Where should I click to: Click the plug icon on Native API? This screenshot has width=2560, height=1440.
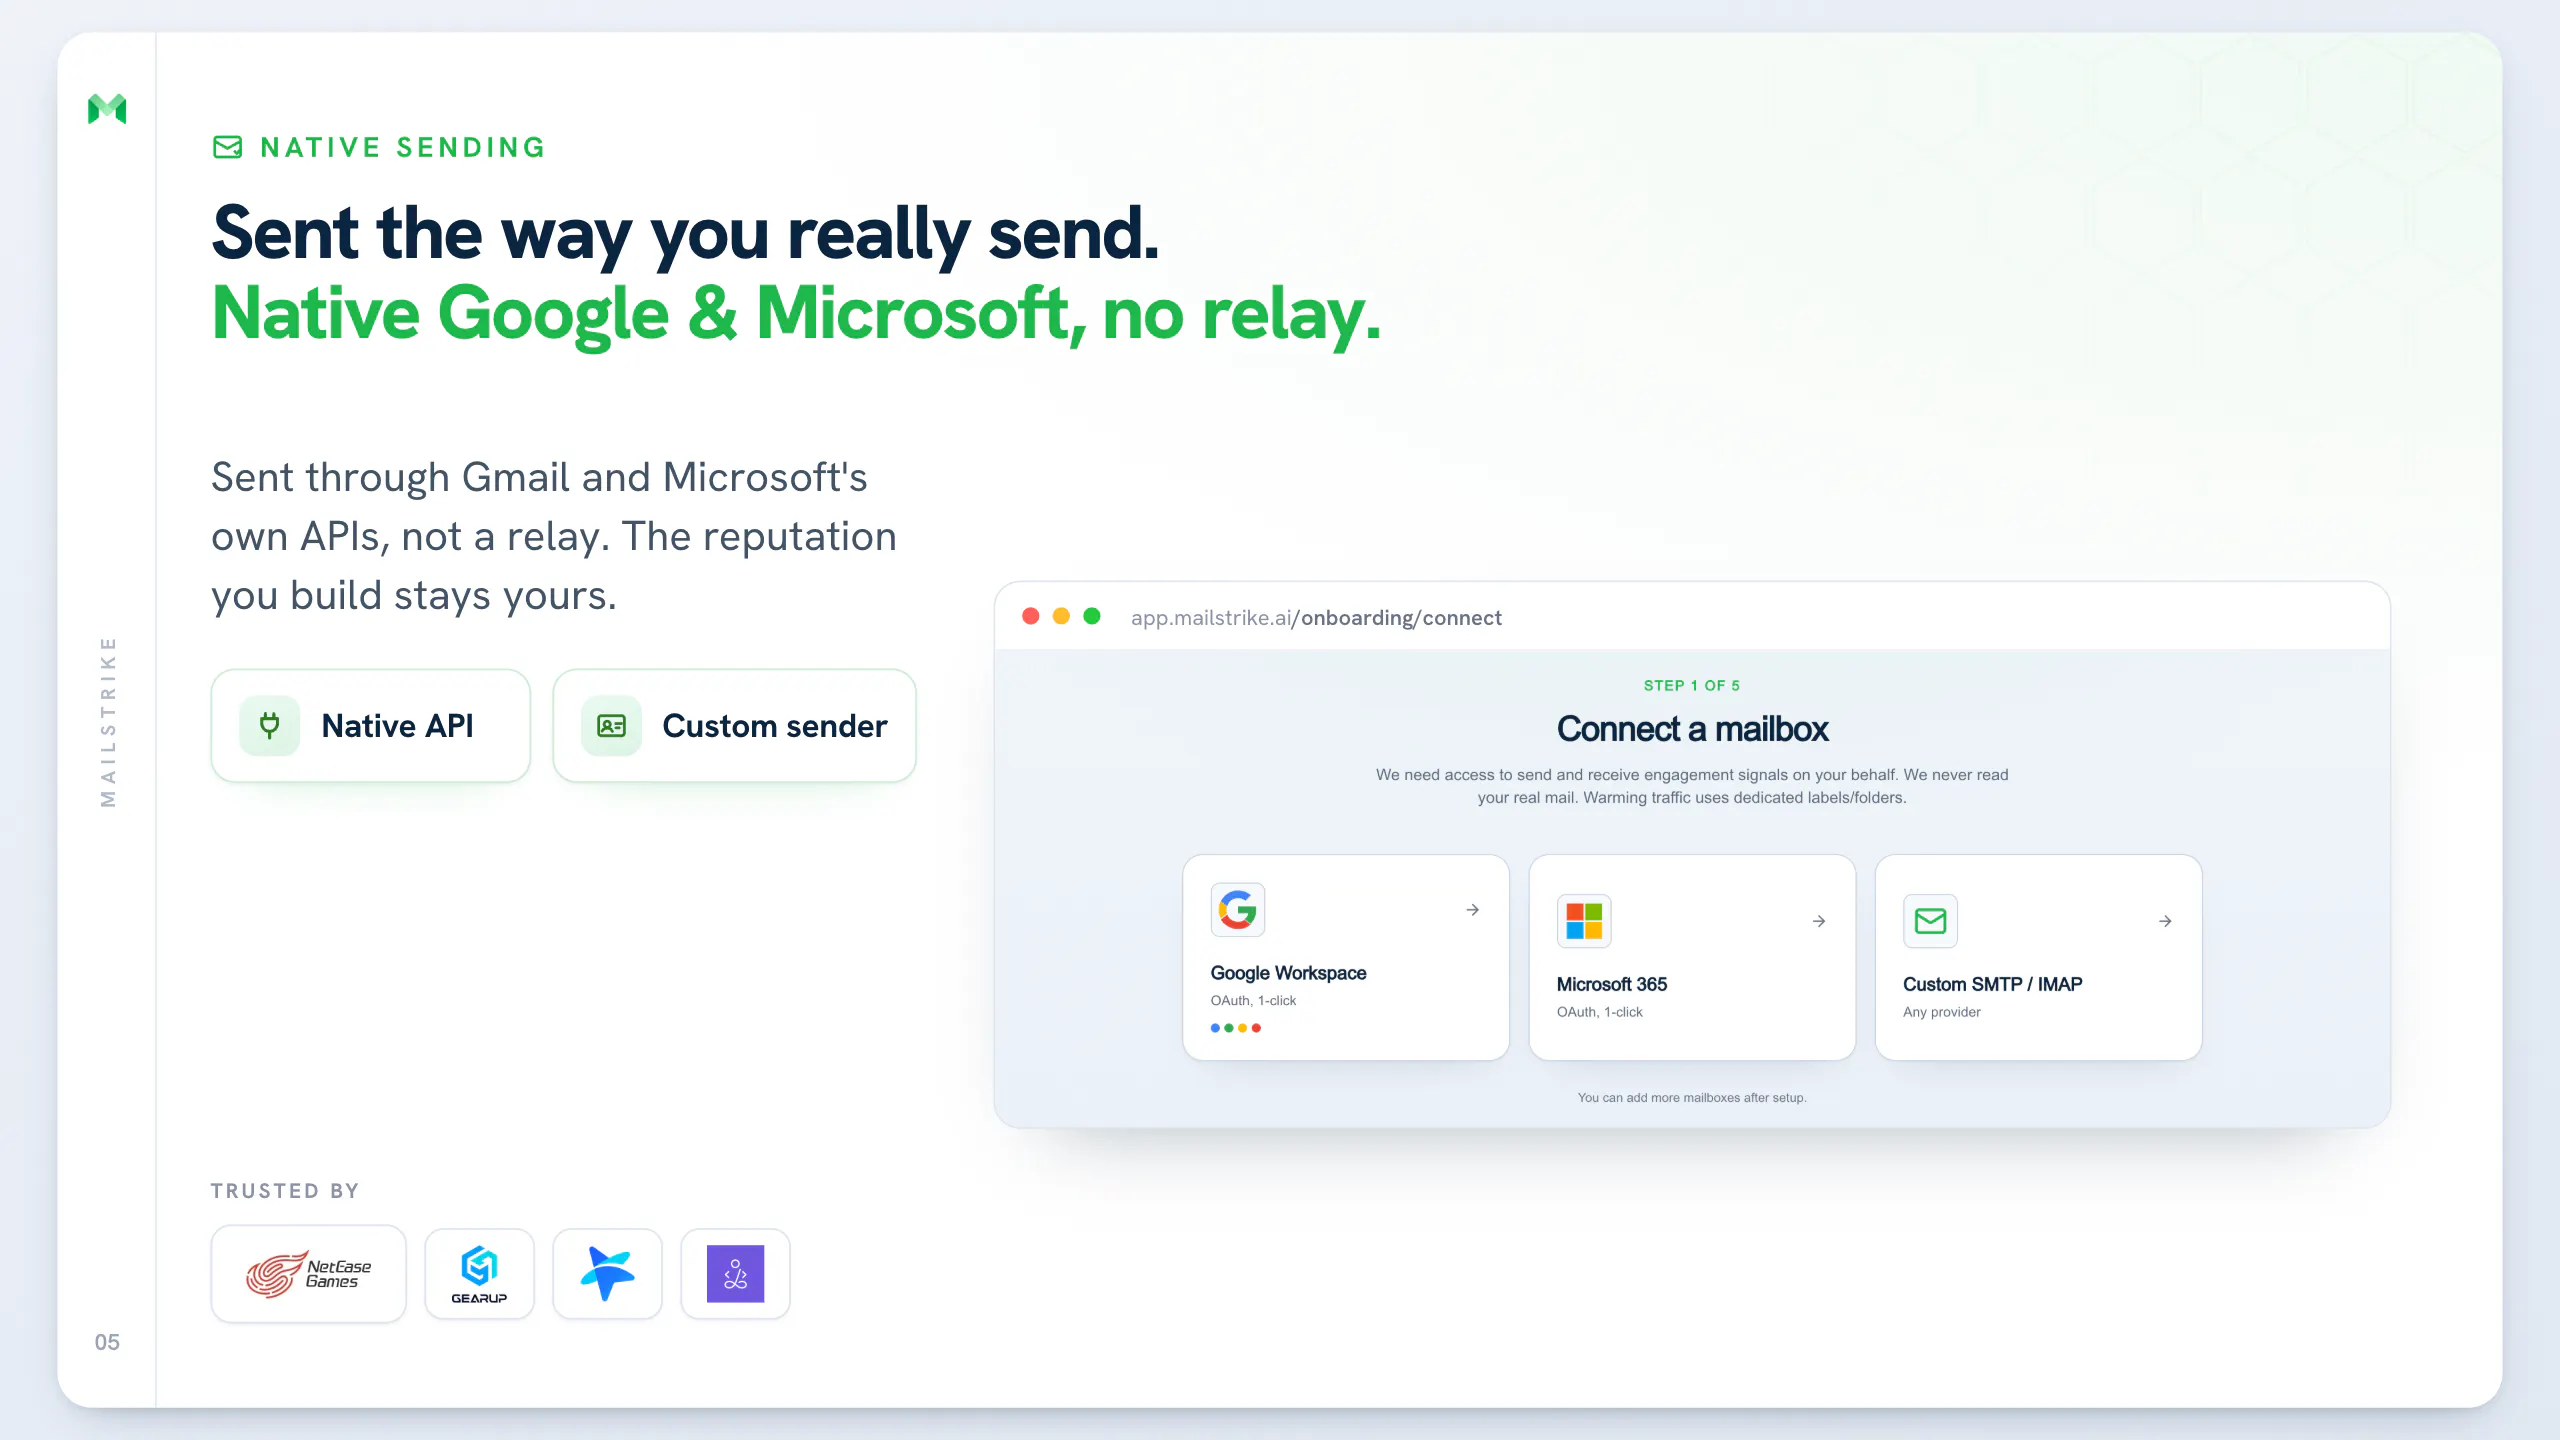point(270,726)
